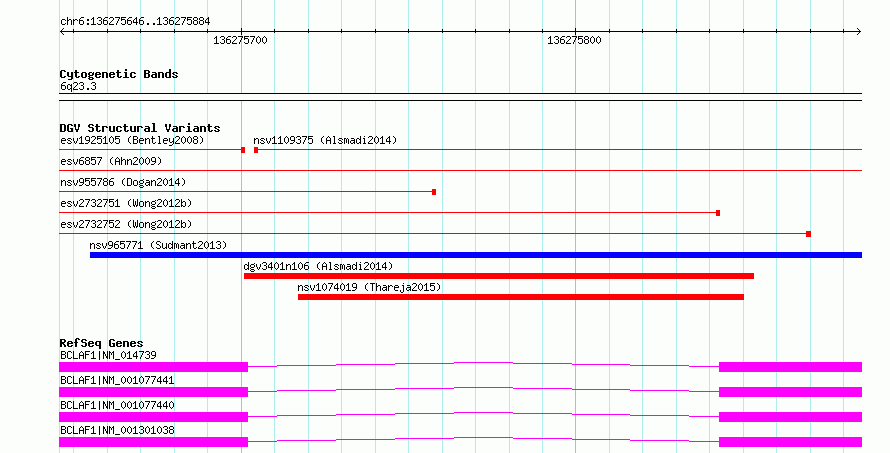The height and width of the screenshot is (453, 890).
Task: Click the chr6:136275646..136275884 region label
Action: 135,22
